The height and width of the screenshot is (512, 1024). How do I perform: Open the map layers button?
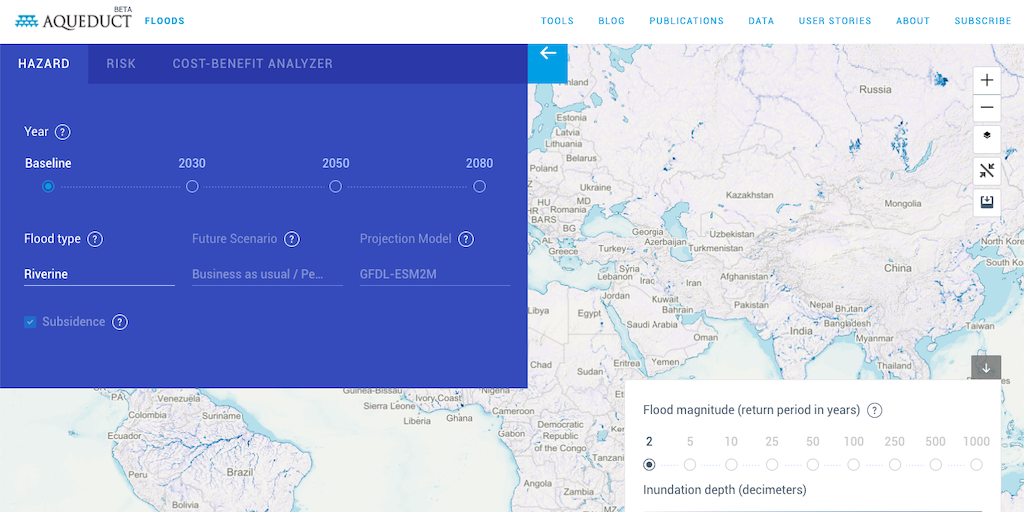(x=987, y=138)
